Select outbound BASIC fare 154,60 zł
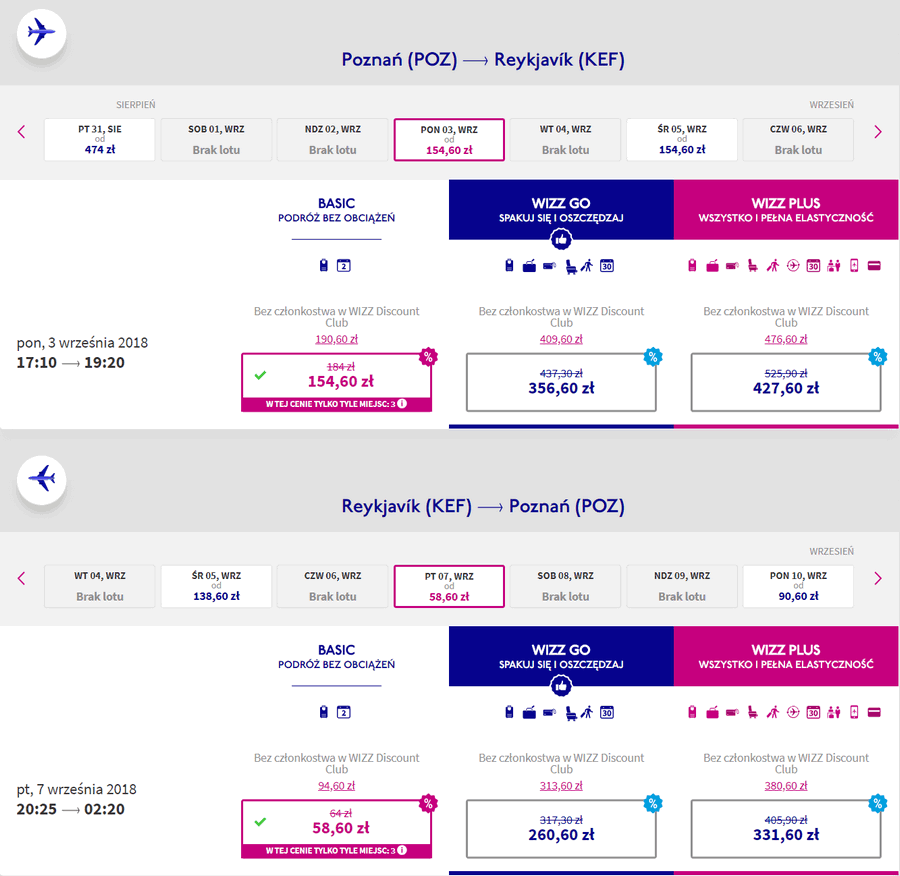The height and width of the screenshot is (876, 900). click(336, 382)
